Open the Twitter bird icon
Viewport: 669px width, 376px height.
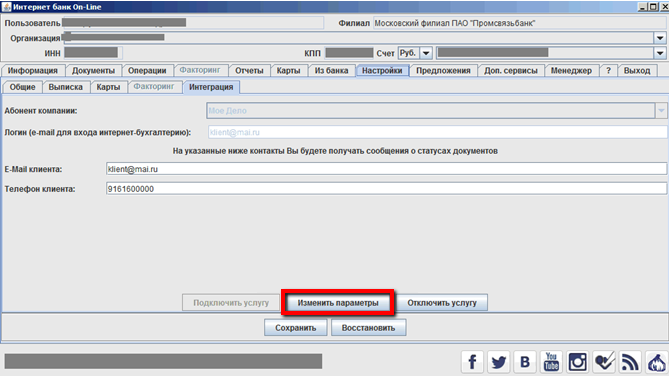pos(499,362)
